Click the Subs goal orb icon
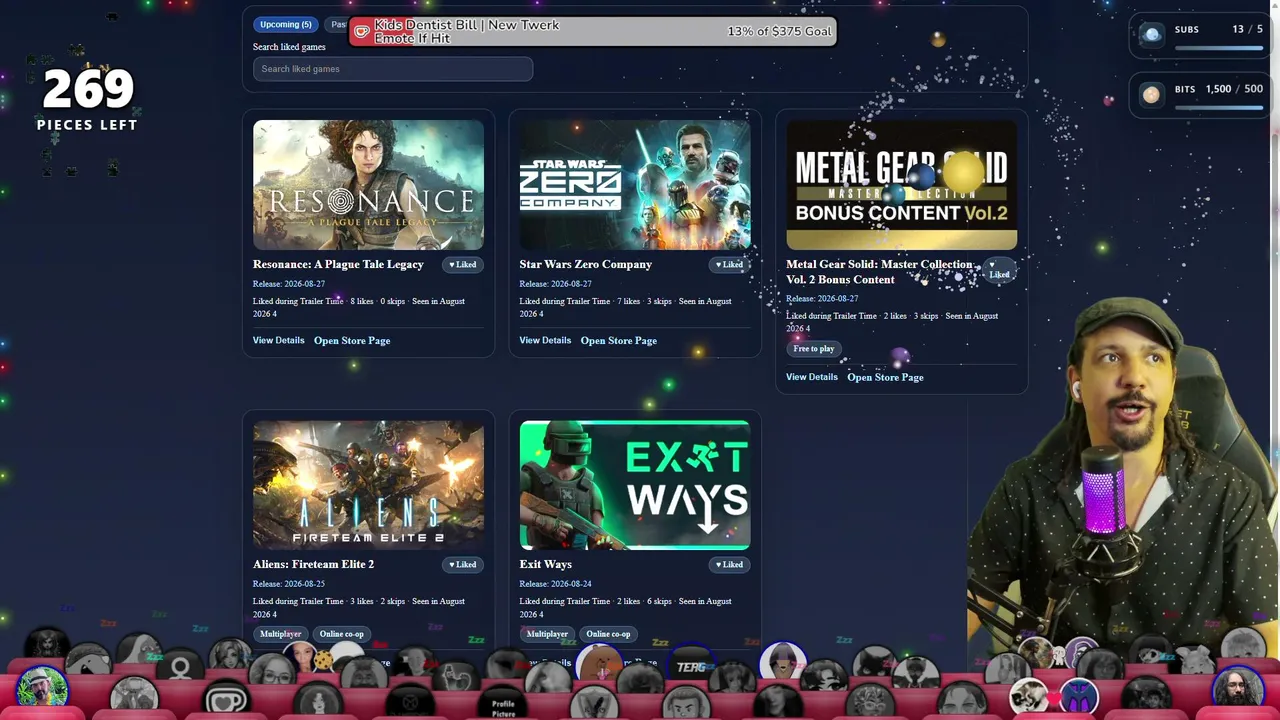This screenshot has width=1280, height=720. [x=1152, y=34]
